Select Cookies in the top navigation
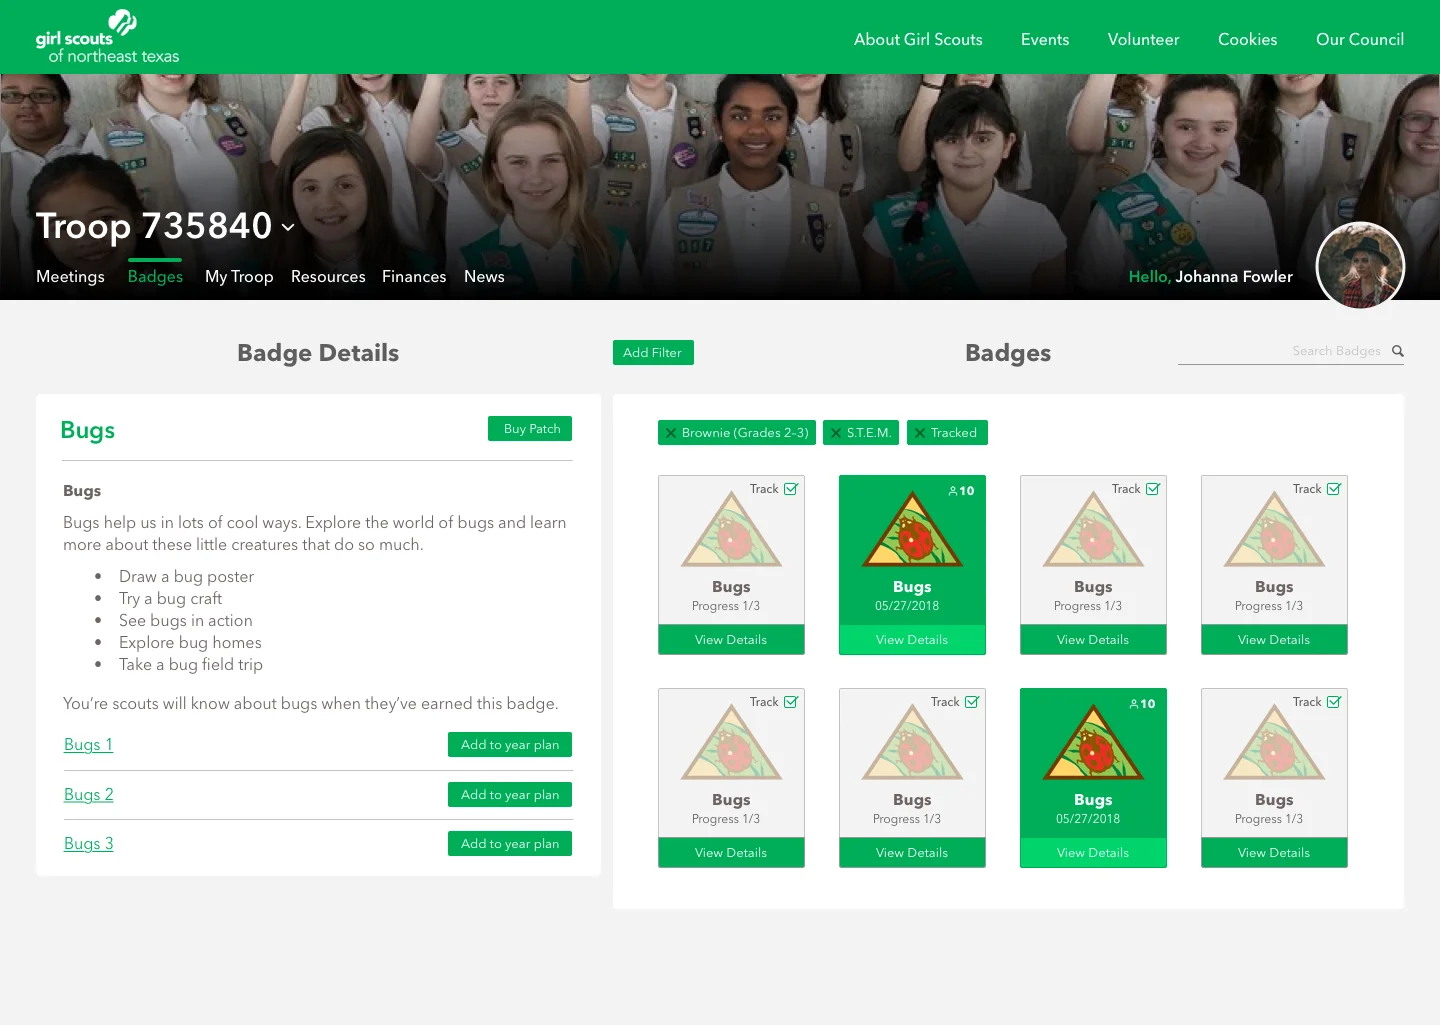This screenshot has height=1025, width=1440. click(1247, 39)
